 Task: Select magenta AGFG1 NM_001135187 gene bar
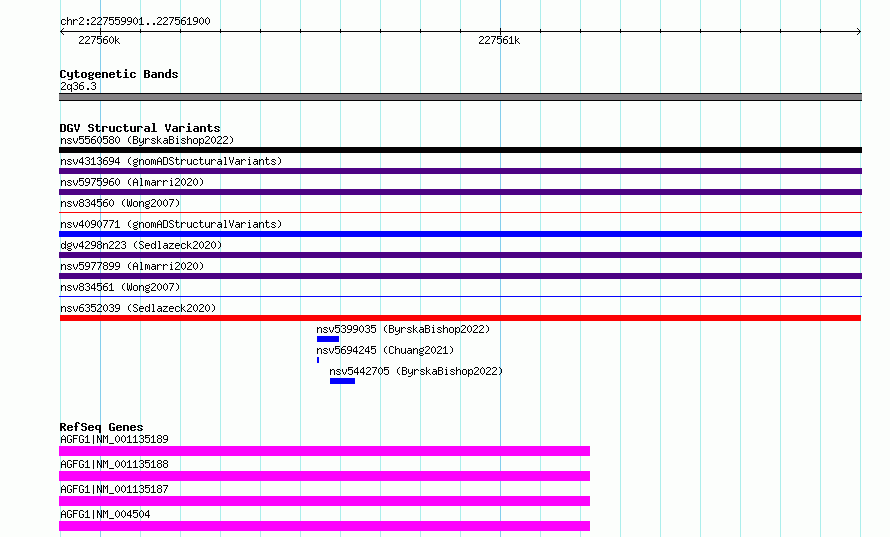pyautogui.click(x=325, y=501)
